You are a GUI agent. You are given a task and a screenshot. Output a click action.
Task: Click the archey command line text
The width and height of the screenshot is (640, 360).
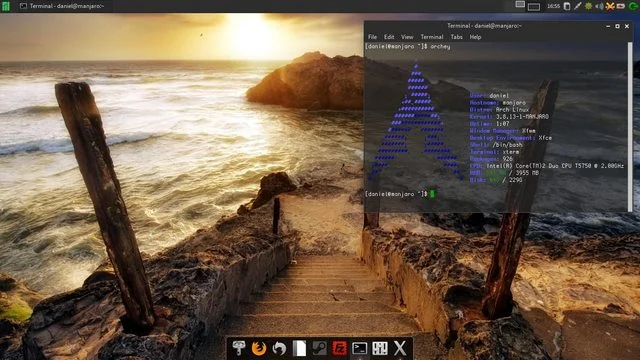[x=408, y=47]
